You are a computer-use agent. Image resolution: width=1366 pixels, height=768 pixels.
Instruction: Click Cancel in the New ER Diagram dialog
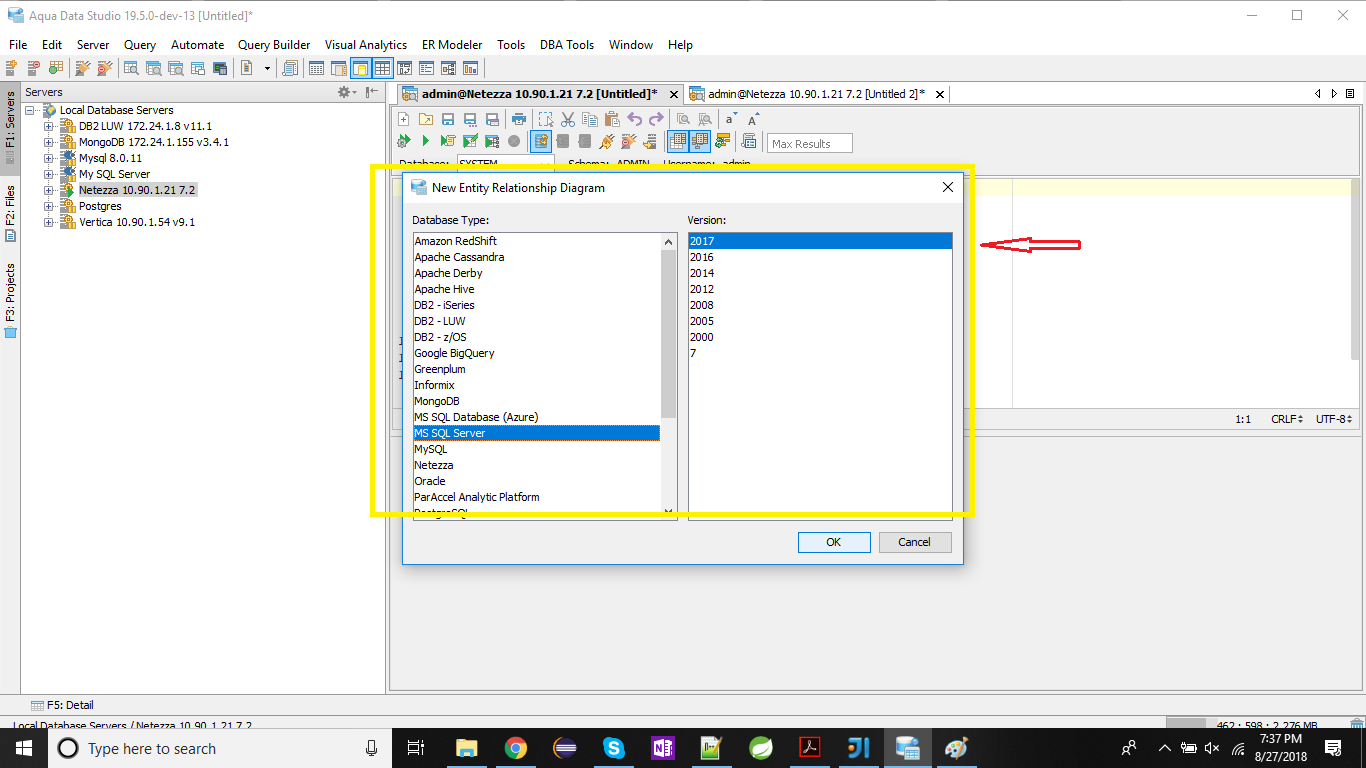(x=914, y=542)
